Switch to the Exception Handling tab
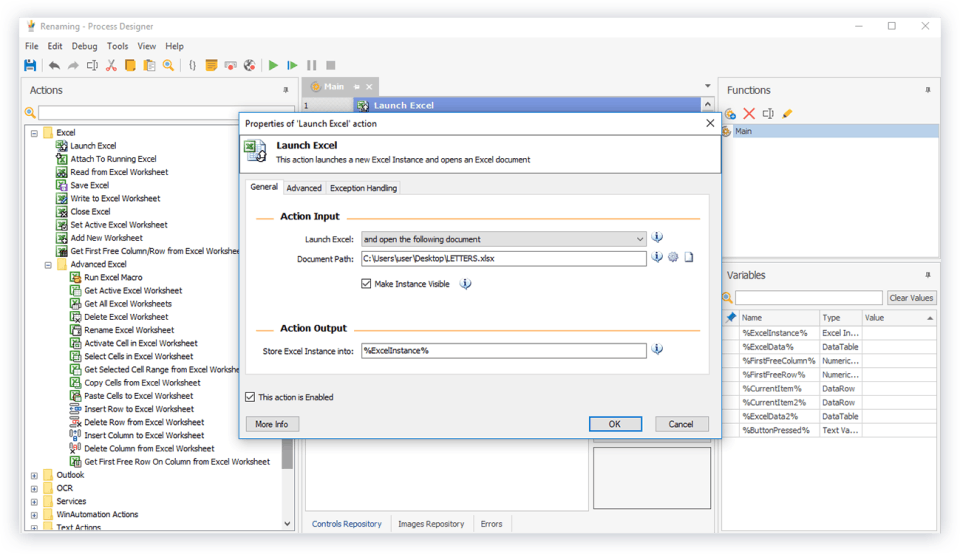The width and height of the screenshot is (960, 554). coord(364,188)
